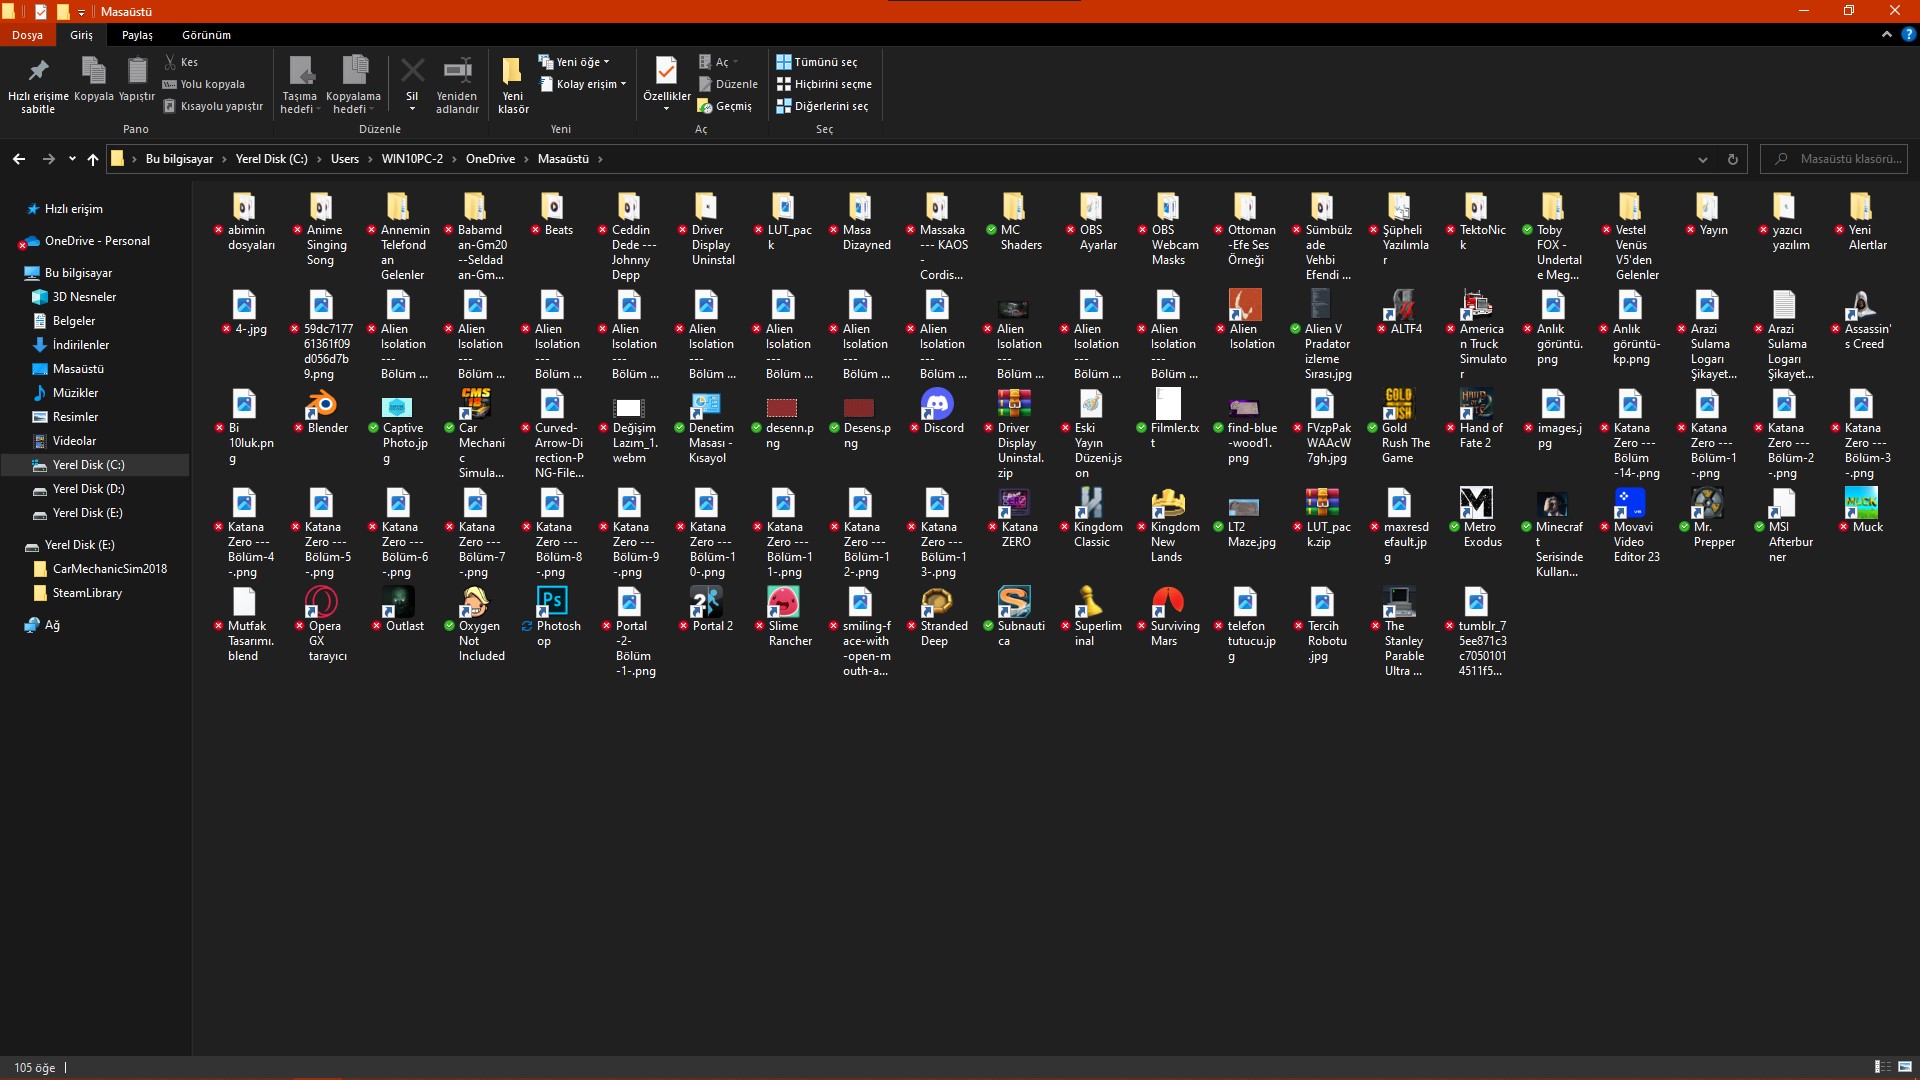Select OneDrive - Personal in sidebar
The width and height of the screenshot is (1920, 1080).
[97, 241]
